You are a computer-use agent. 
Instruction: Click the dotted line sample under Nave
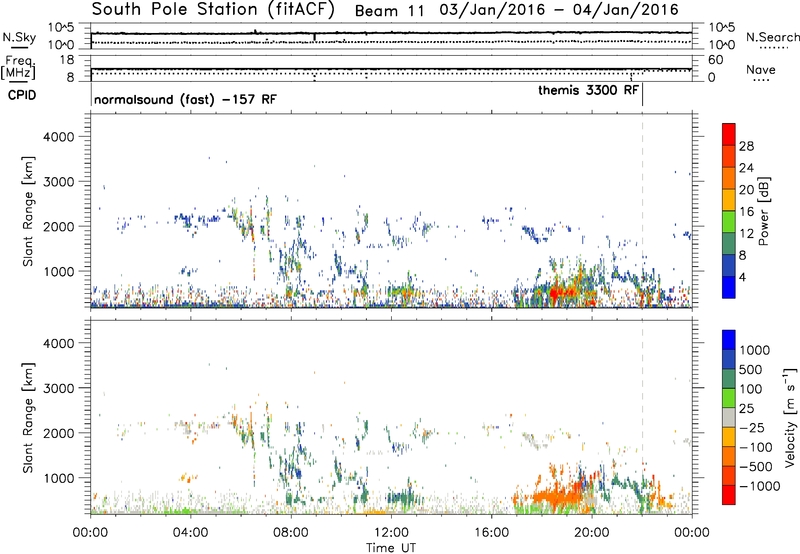(x=761, y=81)
